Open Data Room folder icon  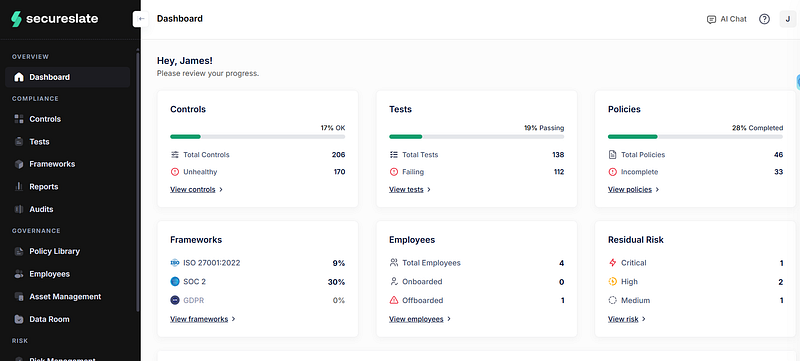coord(19,319)
